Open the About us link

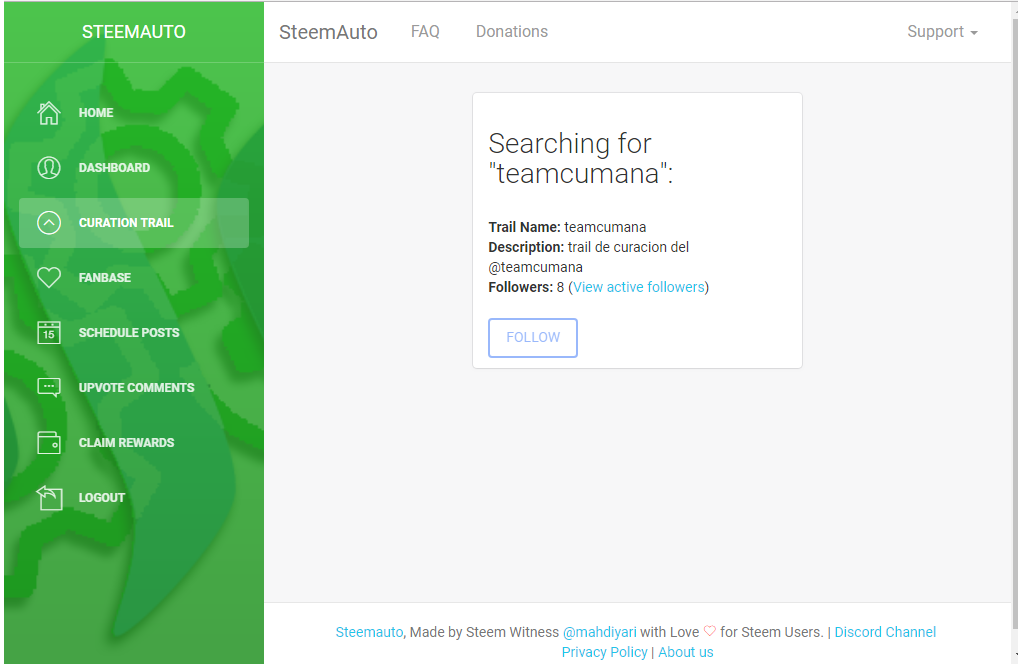(x=686, y=652)
